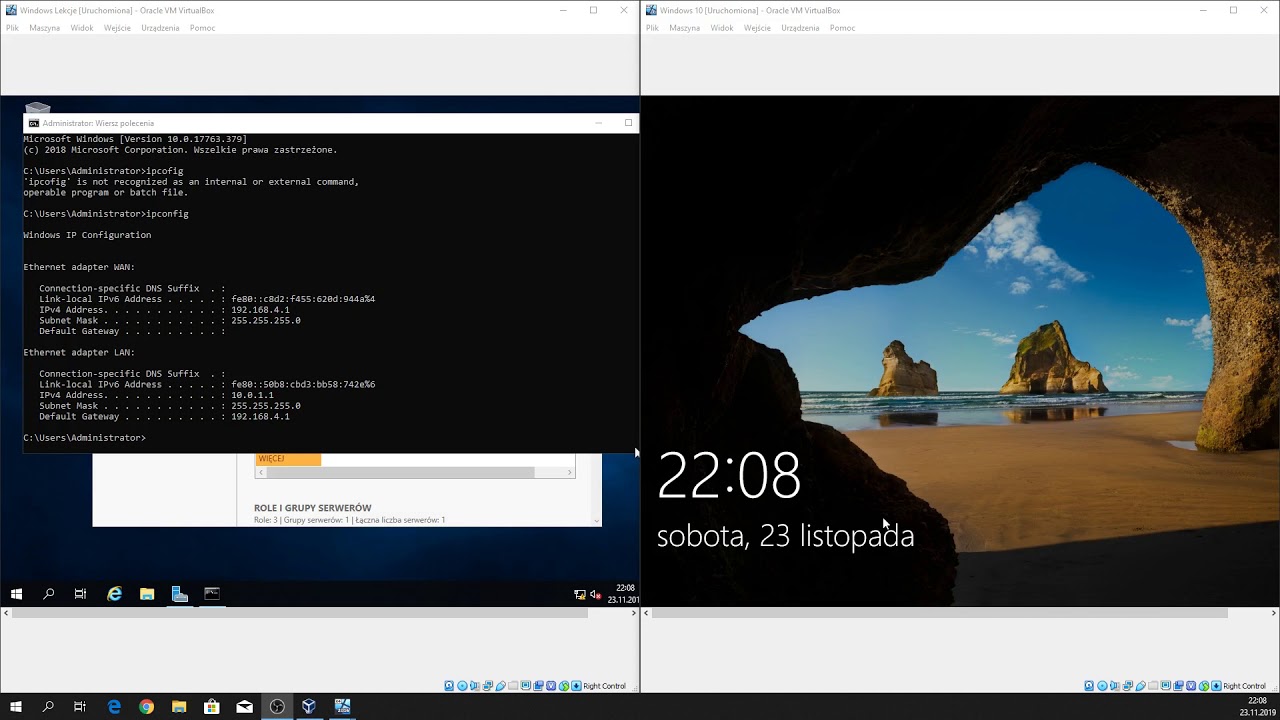
Task: Open Internet Explorer in guest server taskbar
Action: 115,594
